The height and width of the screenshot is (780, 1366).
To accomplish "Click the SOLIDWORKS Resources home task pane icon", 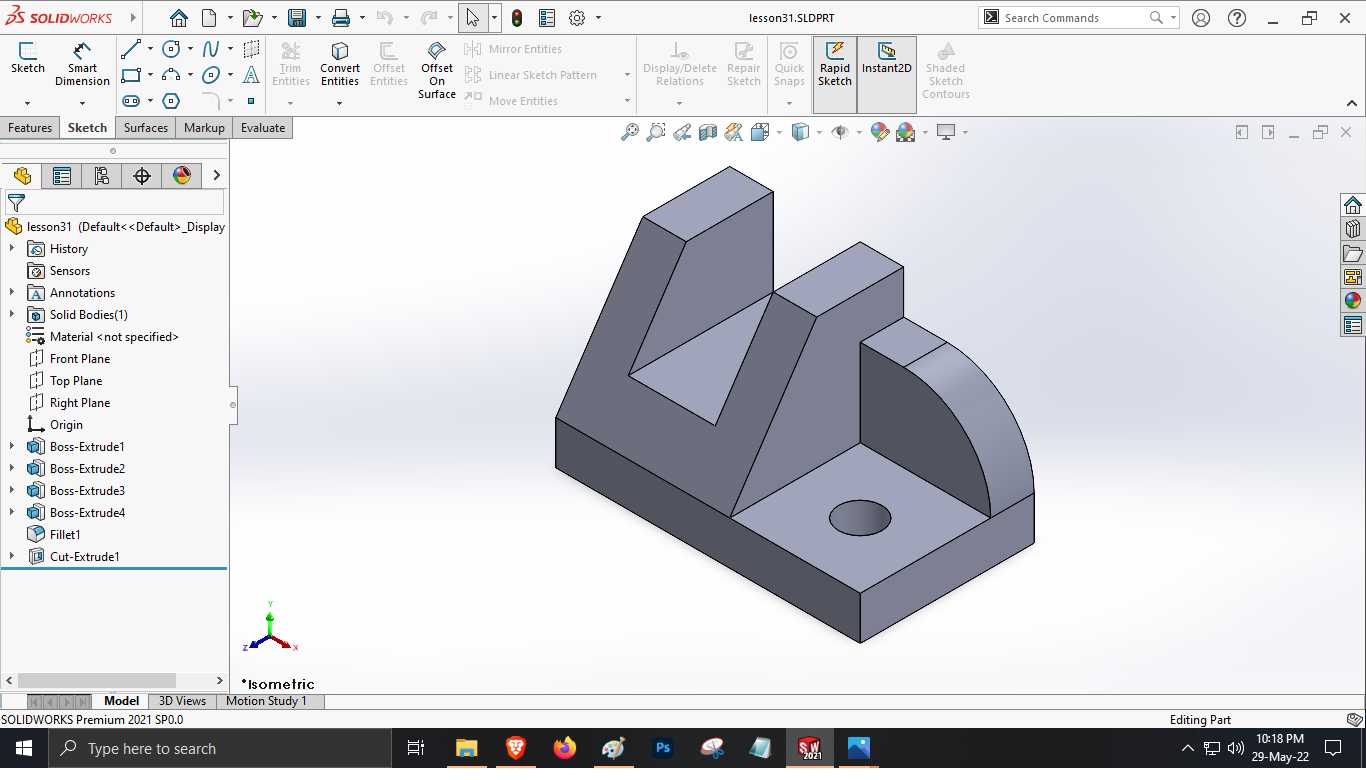I will coord(1353,205).
